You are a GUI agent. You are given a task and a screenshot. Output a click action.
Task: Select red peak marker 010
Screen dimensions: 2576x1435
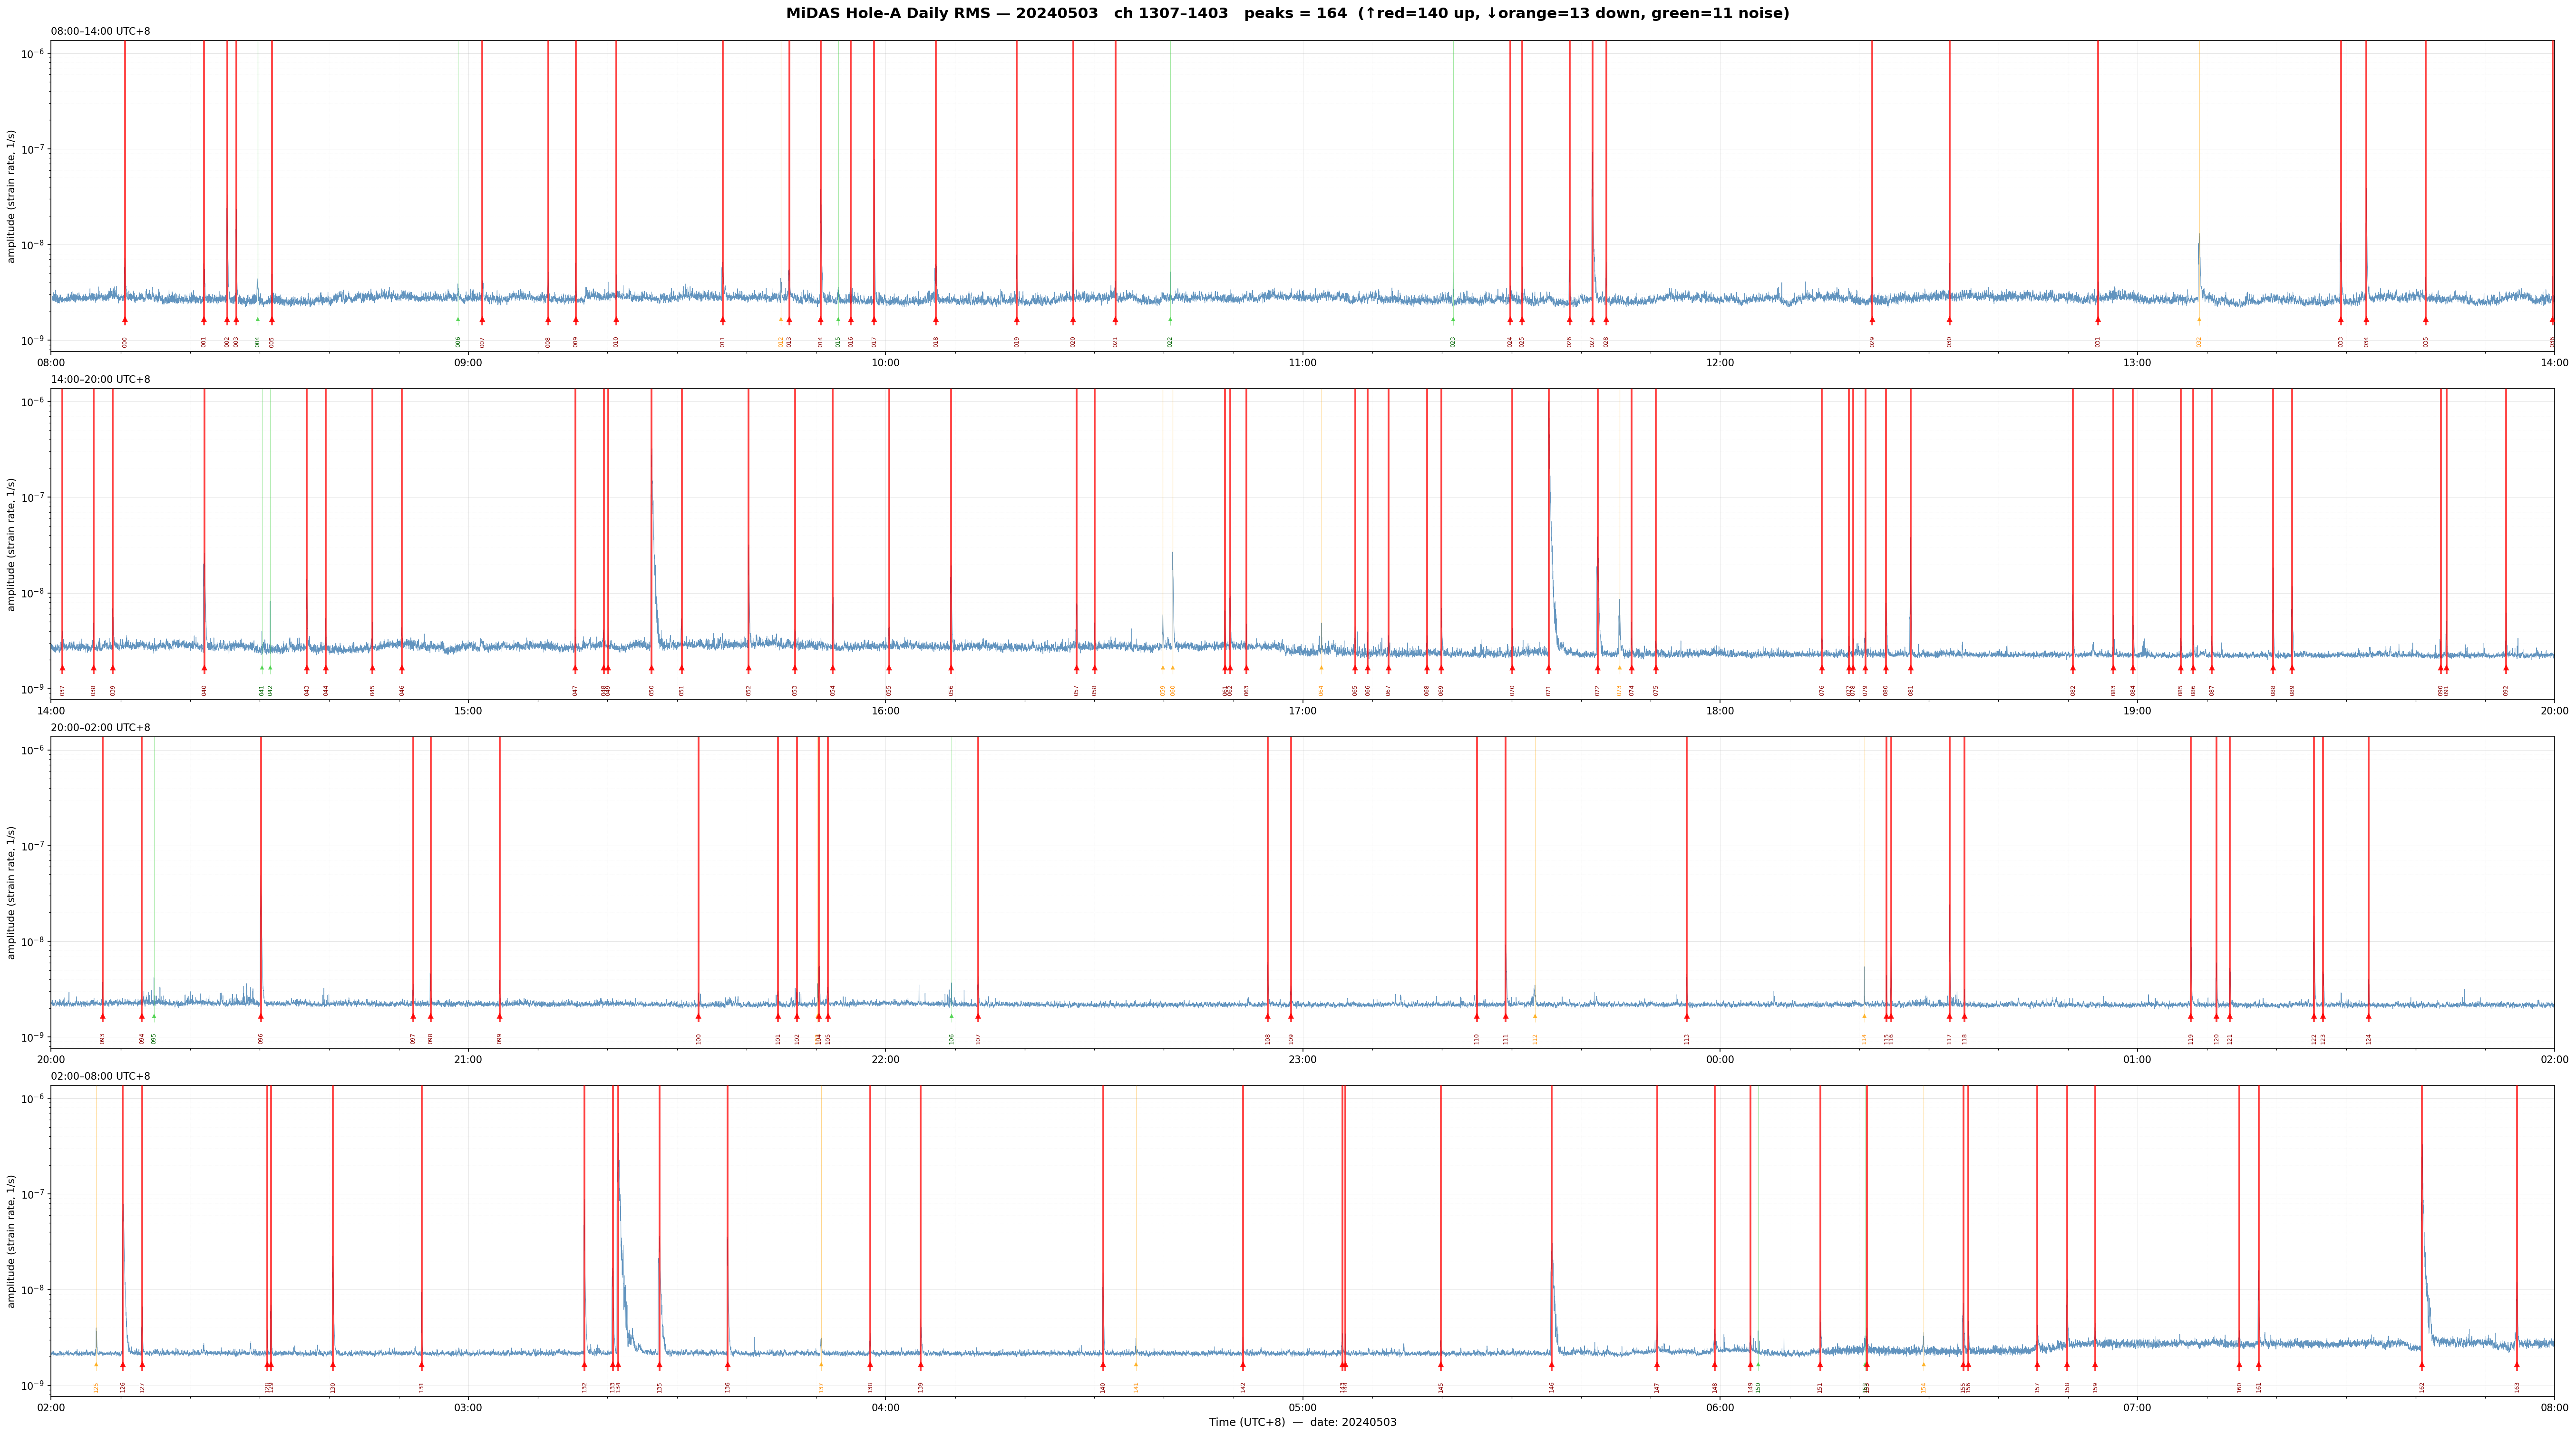pos(616,320)
